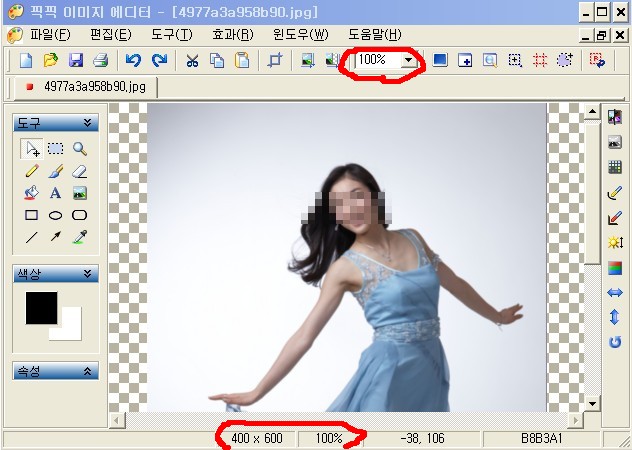Viewport: 632px width, 450px height.
Task: Paste from clipboard using the toolbar icon
Action: tap(242, 60)
